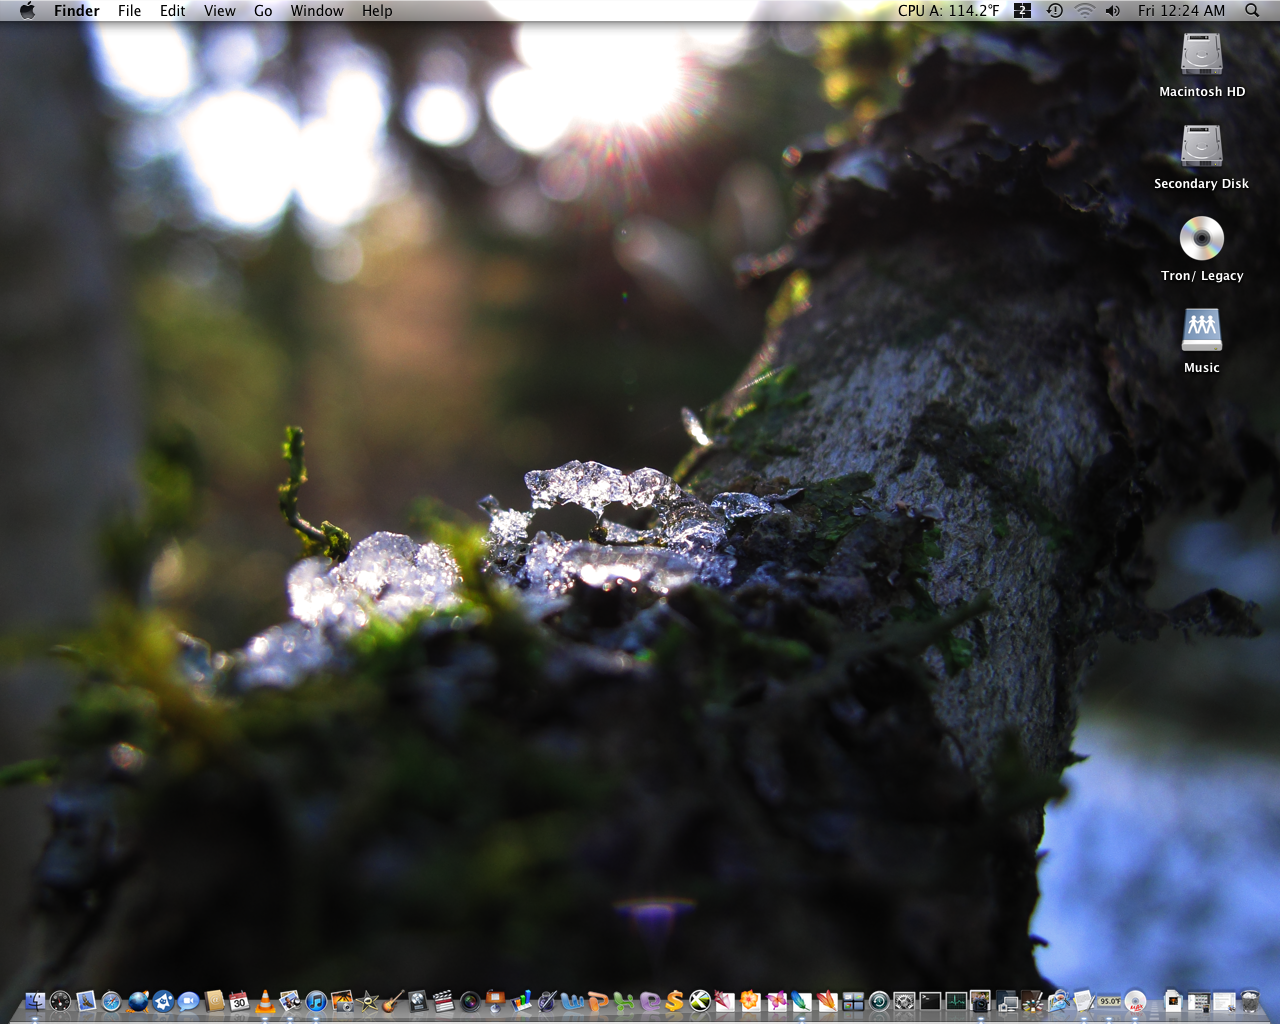Open the Wi-Fi AirPort status menu
The width and height of the screenshot is (1280, 1024).
tap(1085, 11)
